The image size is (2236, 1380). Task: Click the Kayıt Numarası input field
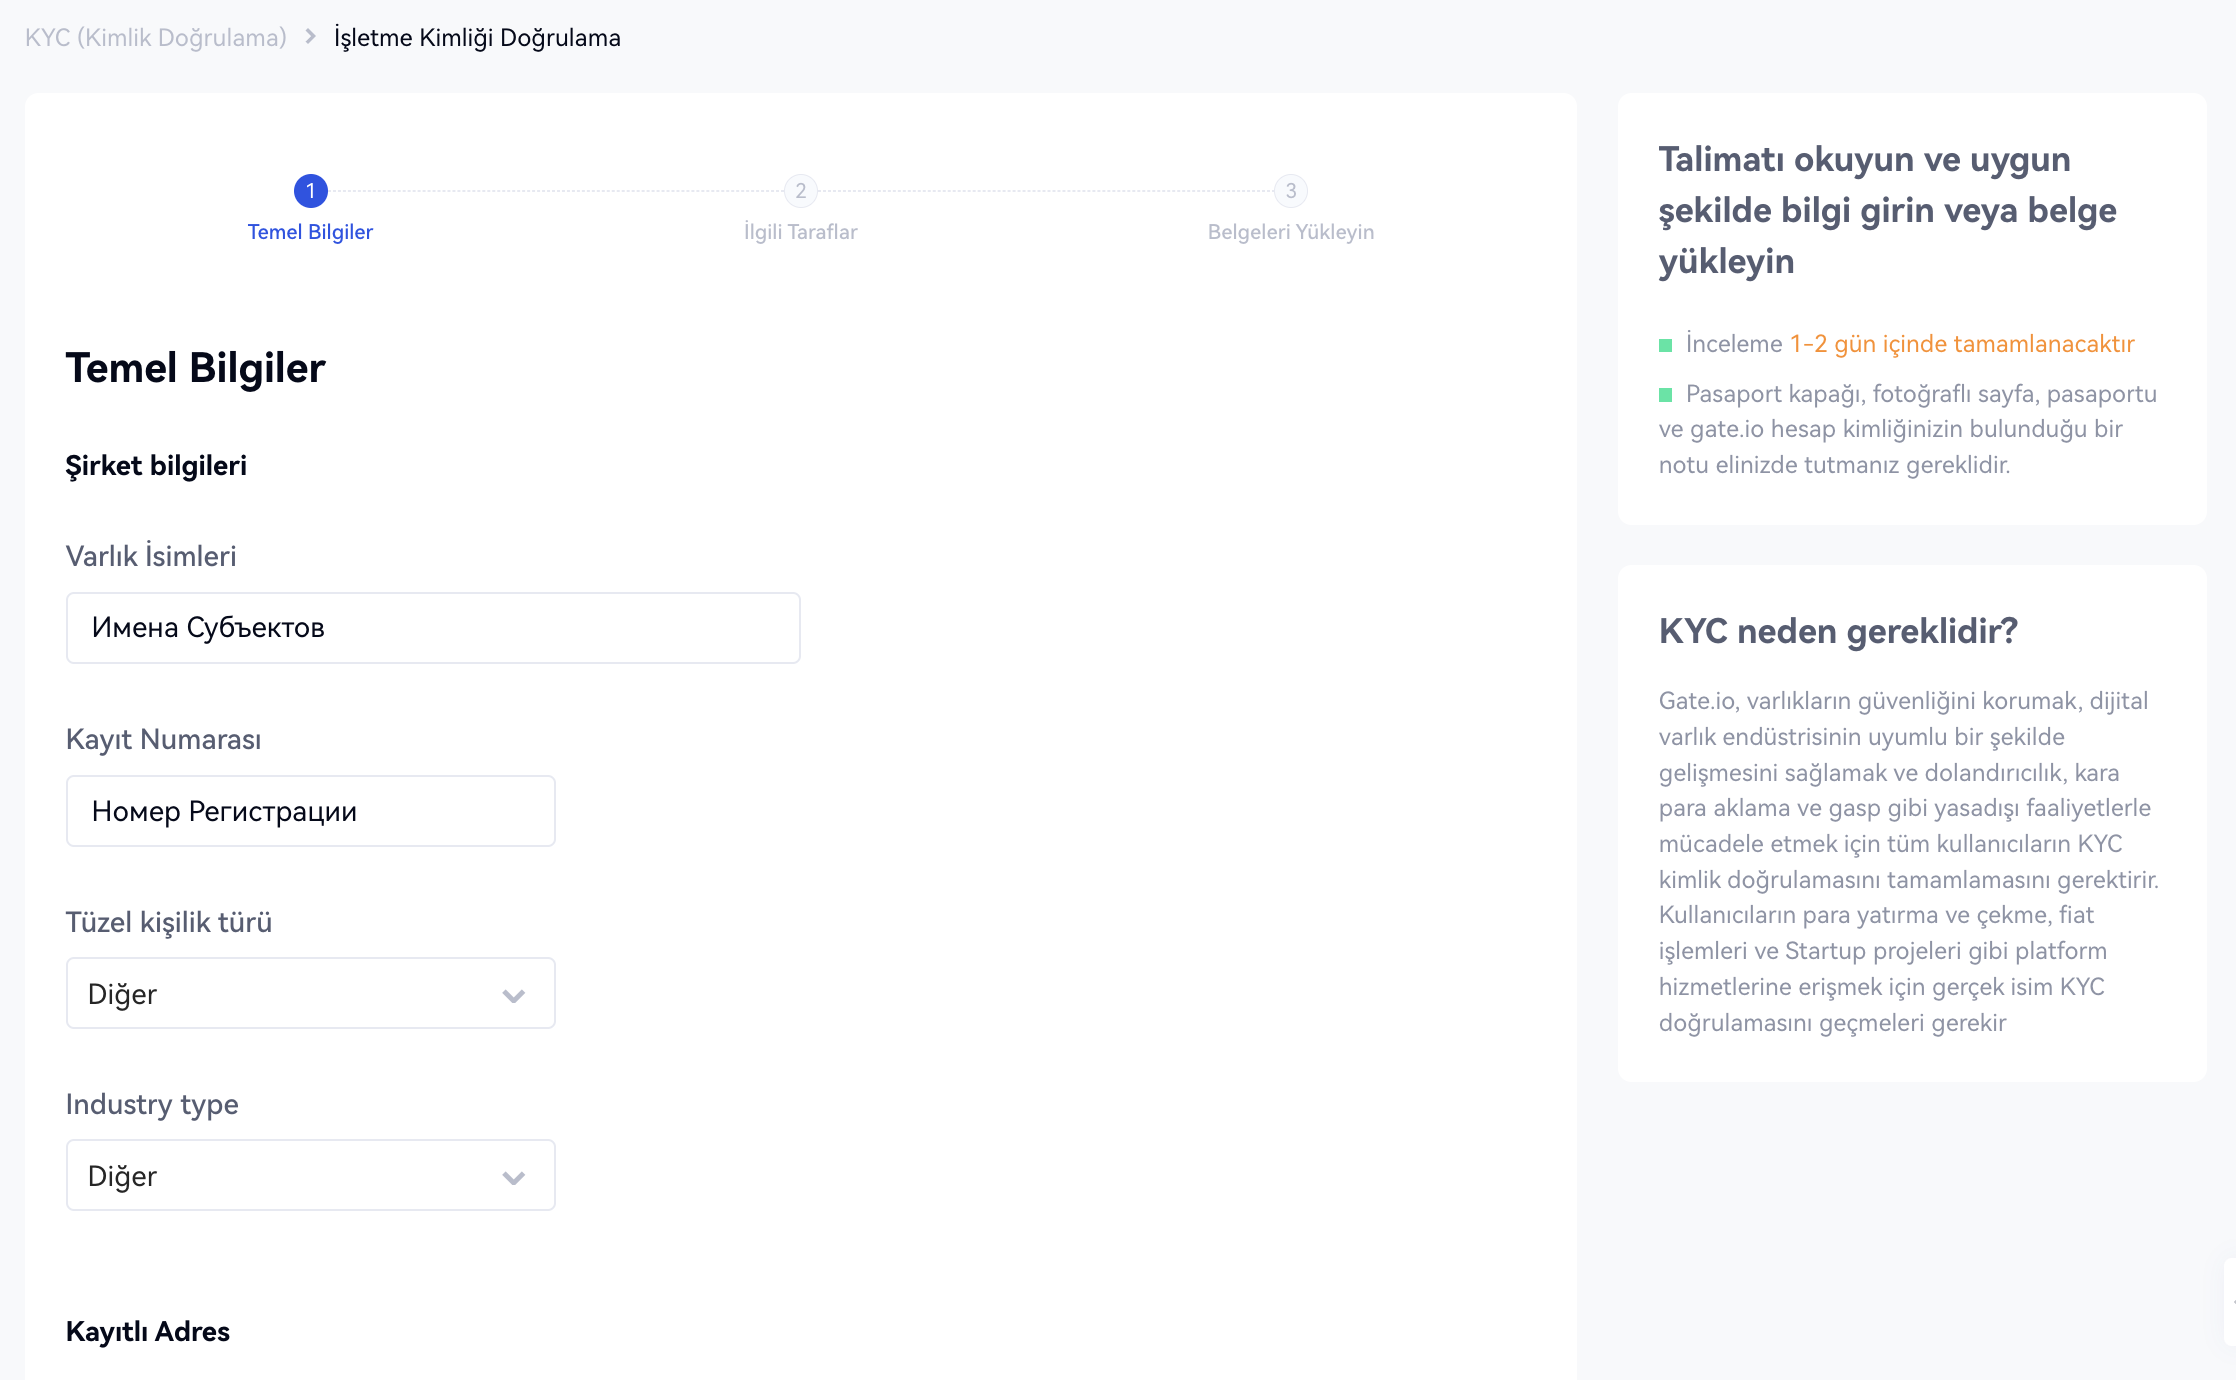pos(310,811)
